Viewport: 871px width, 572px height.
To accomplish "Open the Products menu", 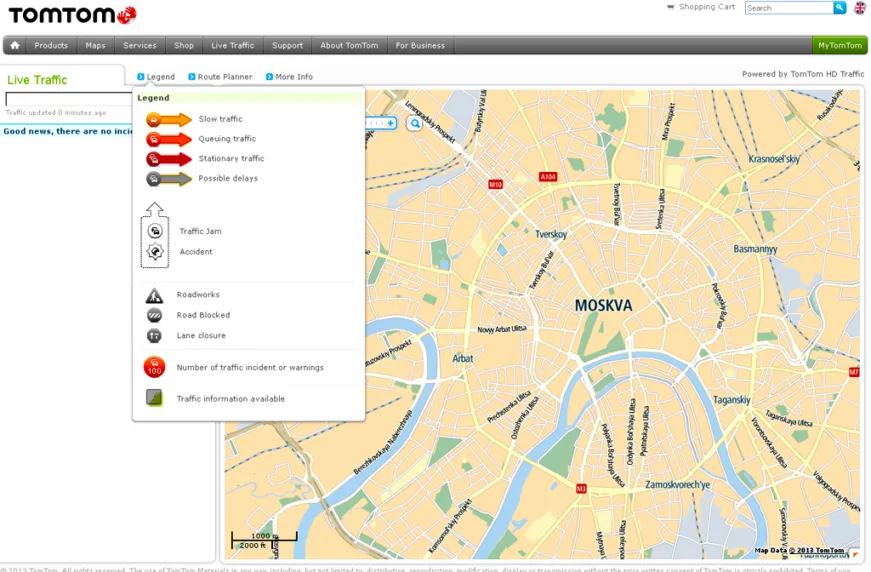I will click(51, 45).
